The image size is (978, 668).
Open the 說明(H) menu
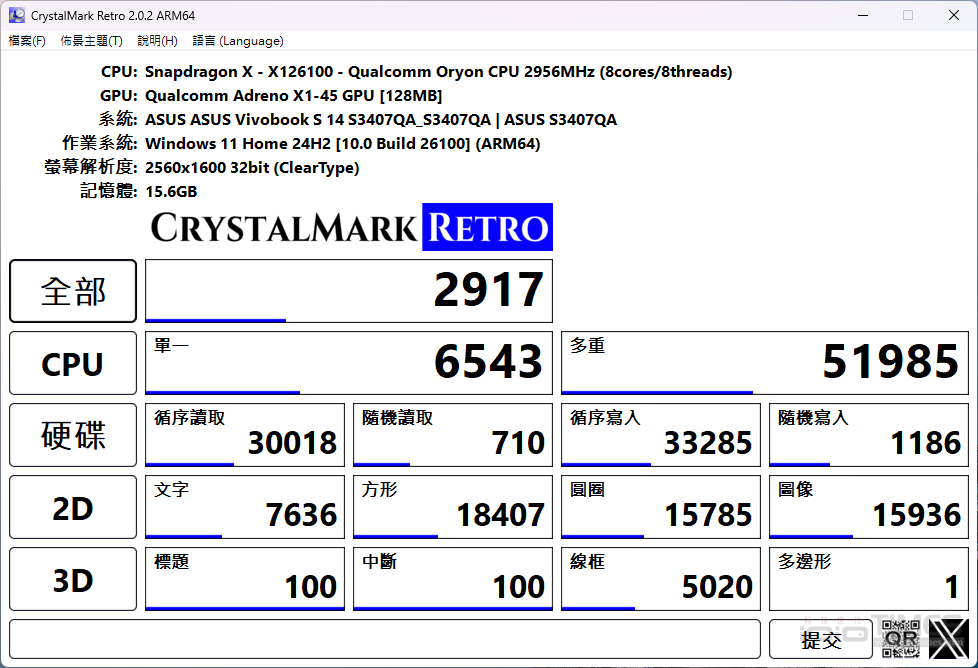click(157, 41)
